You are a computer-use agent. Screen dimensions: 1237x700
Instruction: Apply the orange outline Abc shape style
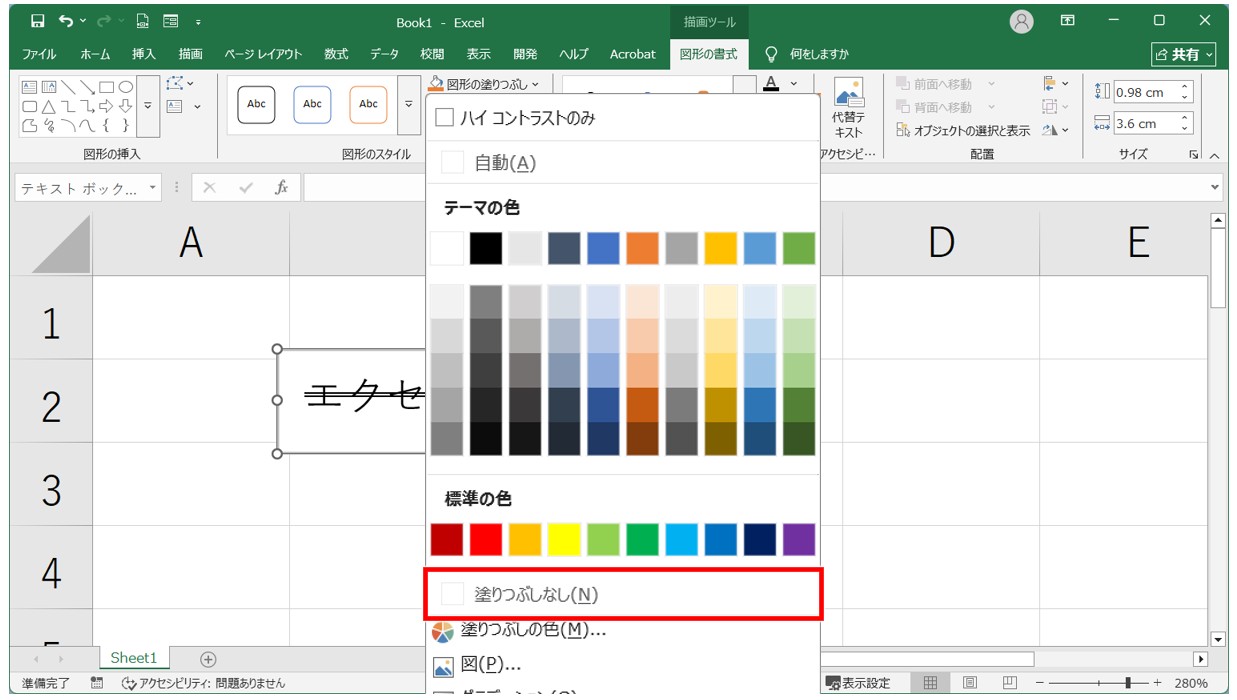[x=368, y=104]
